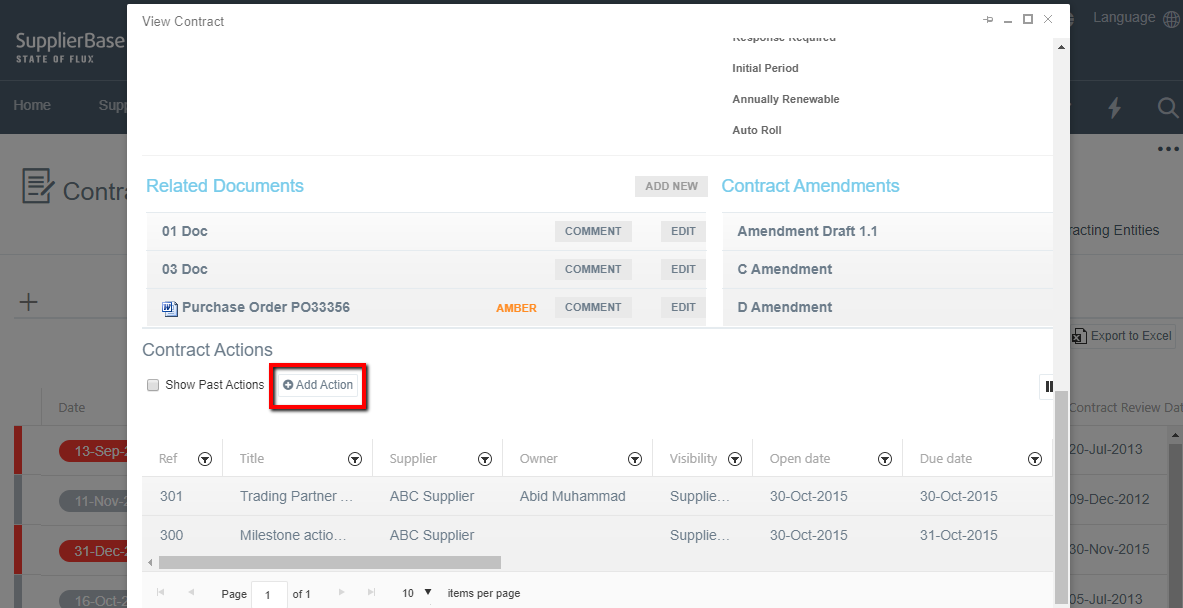Click the plus icon on the left panel
1183x608 pixels.
28,302
